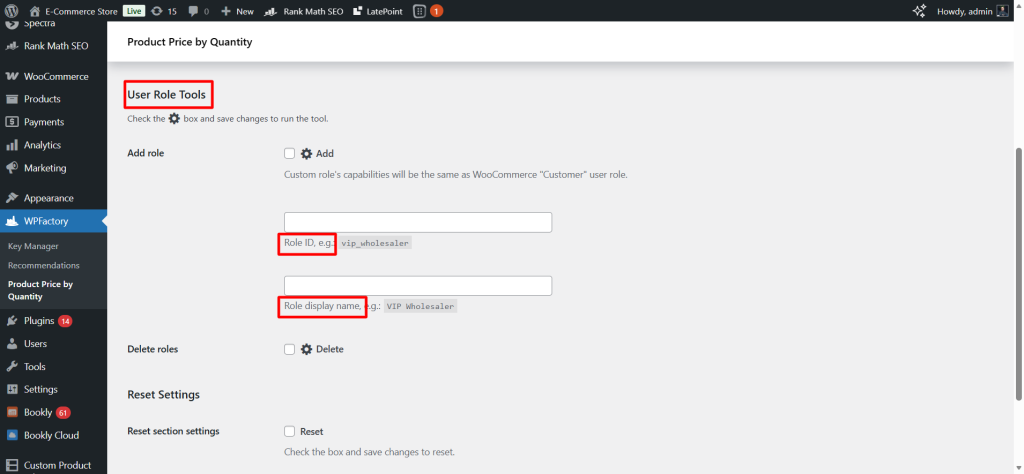
Task: Open the New content dropdown
Action: pos(237,11)
